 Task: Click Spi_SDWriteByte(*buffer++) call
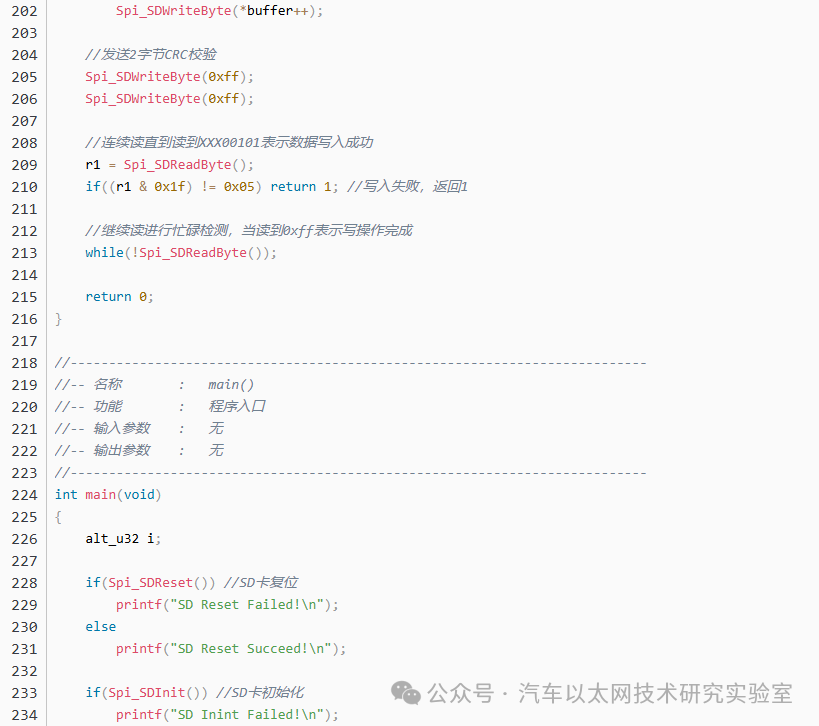(x=219, y=11)
